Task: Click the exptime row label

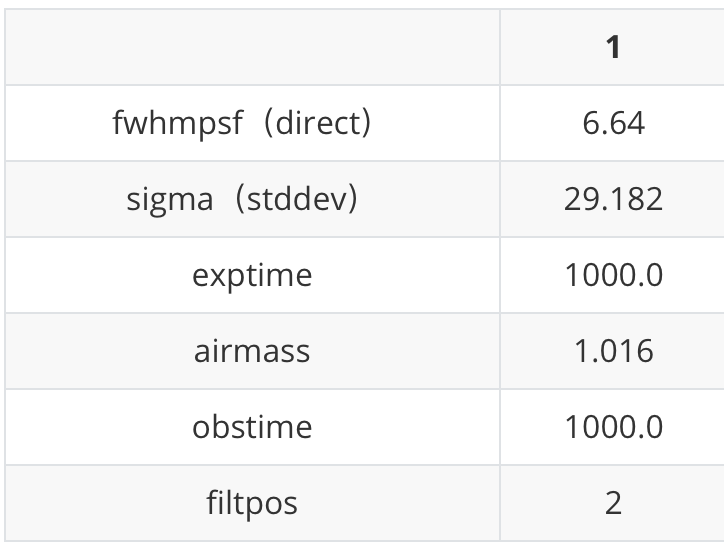Action: 252,275
